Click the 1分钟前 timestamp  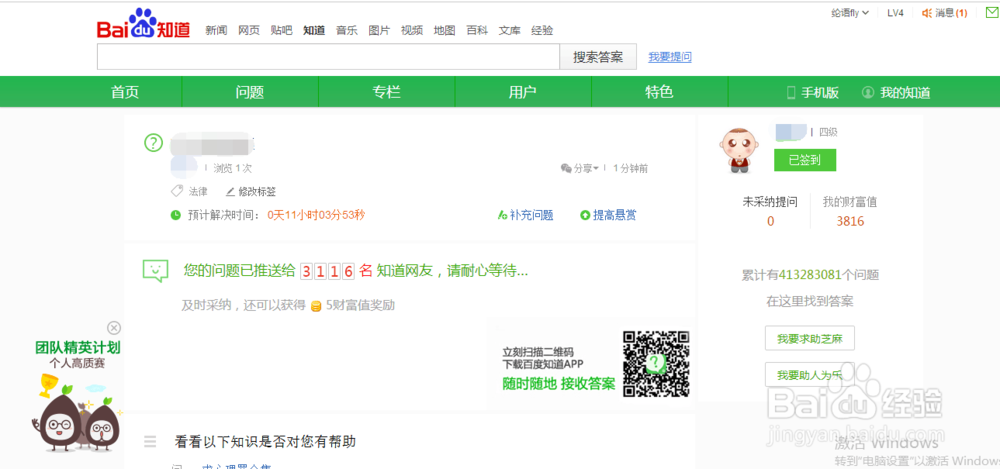click(630, 168)
